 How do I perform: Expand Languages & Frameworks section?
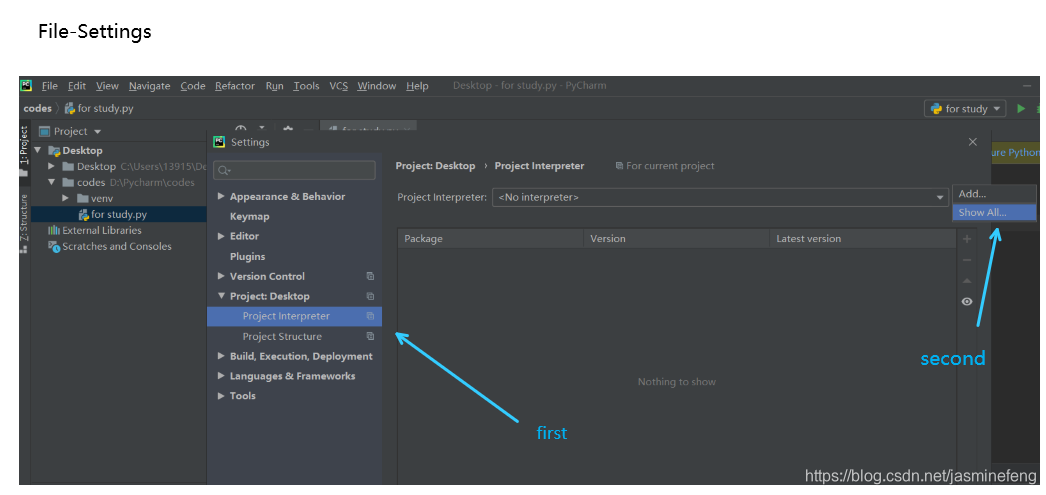click(x=221, y=376)
